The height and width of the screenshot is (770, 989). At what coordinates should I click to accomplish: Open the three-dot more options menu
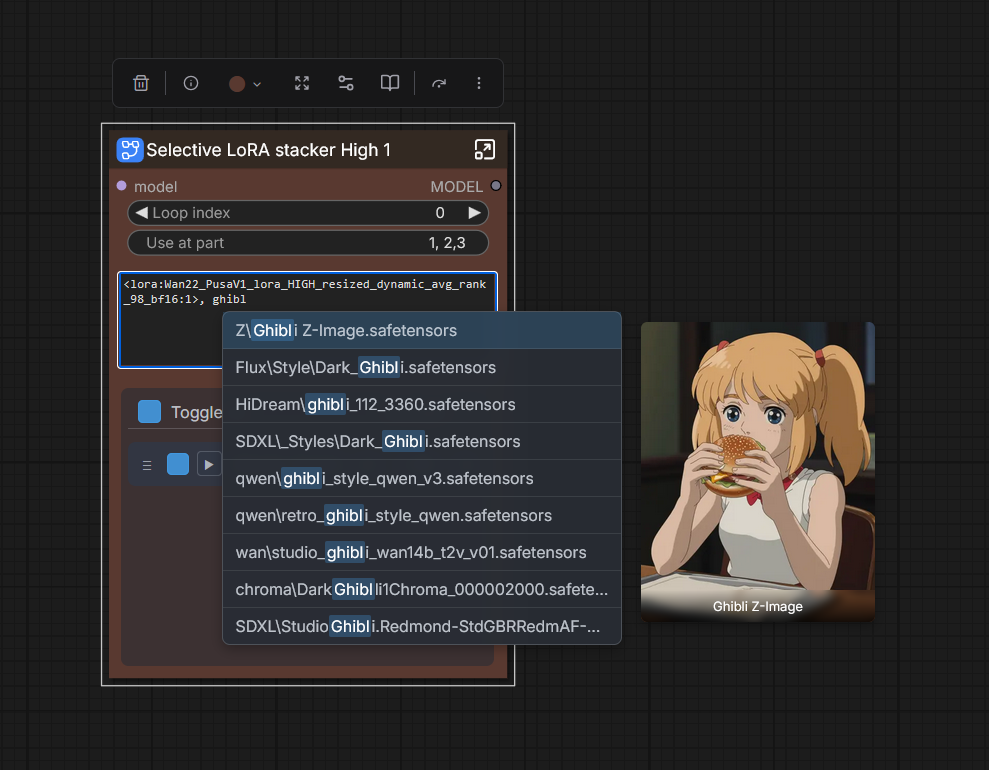(479, 83)
